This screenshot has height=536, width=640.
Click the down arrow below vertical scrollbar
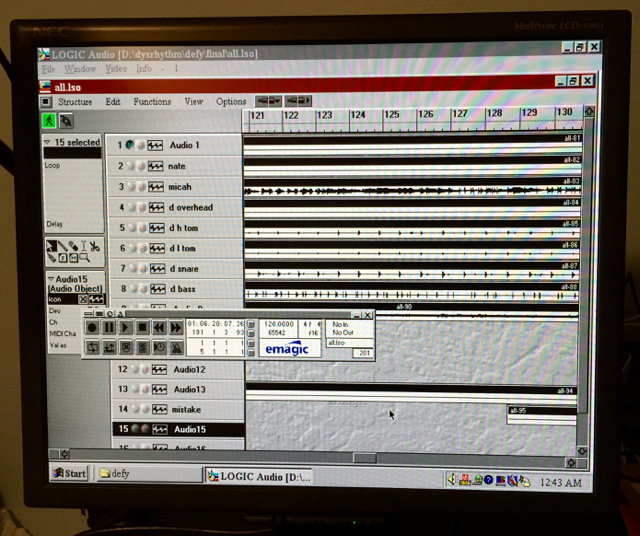(x=582, y=451)
